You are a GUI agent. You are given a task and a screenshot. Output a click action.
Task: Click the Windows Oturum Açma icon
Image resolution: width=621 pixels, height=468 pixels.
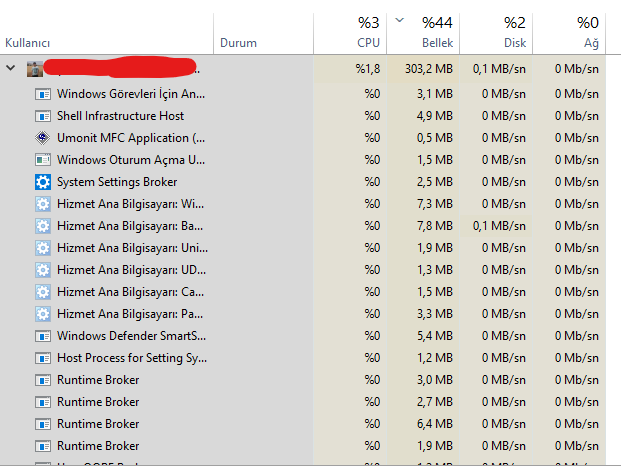click(x=43, y=160)
